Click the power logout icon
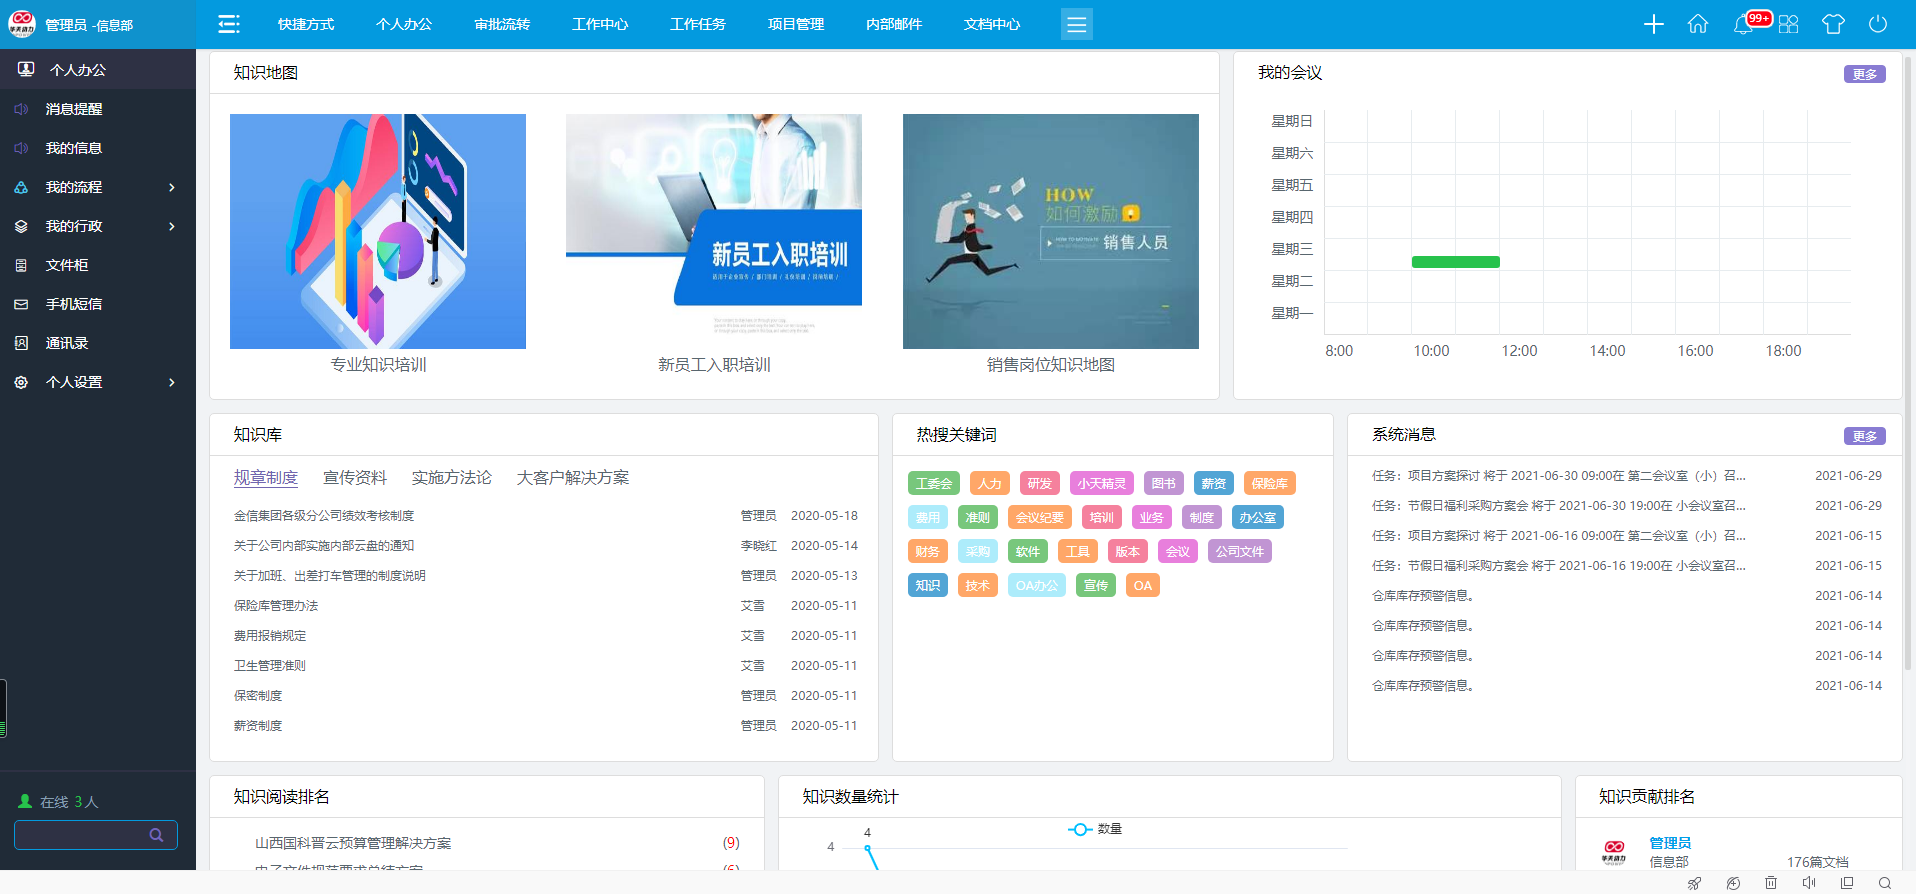This screenshot has height=894, width=1916. [x=1877, y=24]
